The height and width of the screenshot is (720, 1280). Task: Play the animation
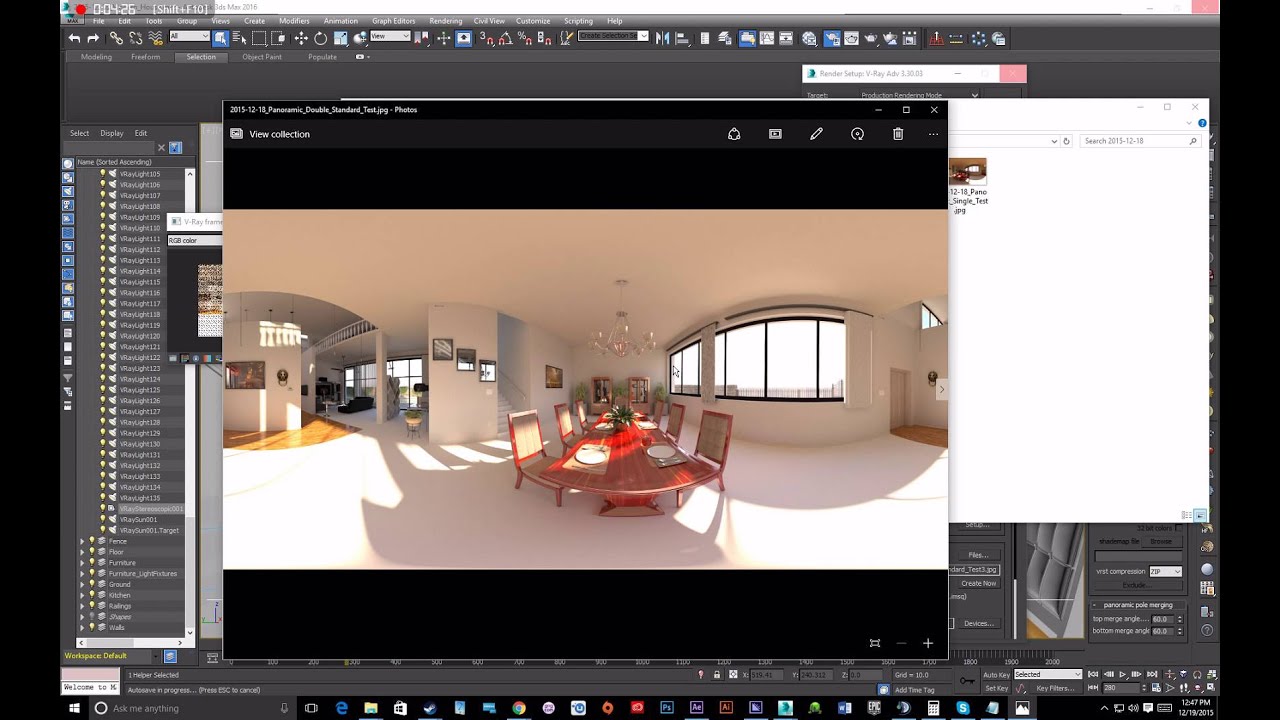pos(1123,675)
